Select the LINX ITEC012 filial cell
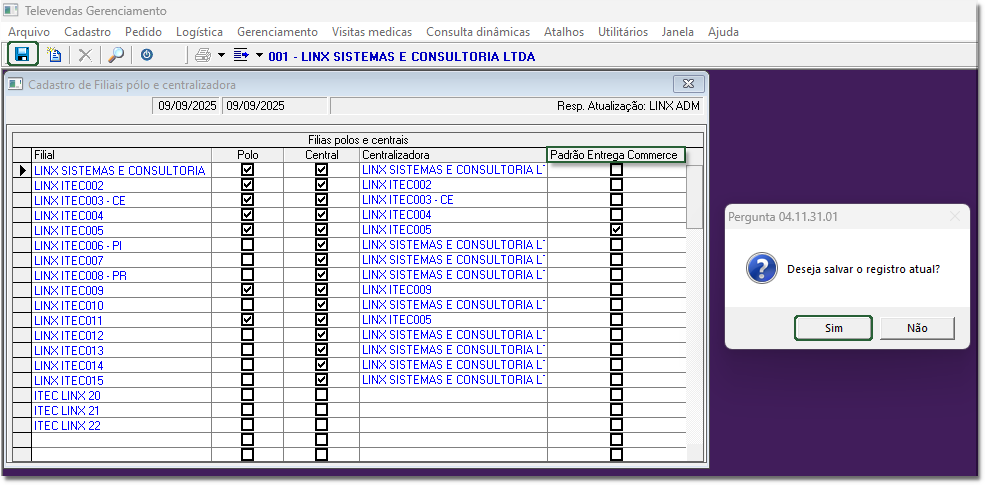 pyautogui.click(x=121, y=335)
